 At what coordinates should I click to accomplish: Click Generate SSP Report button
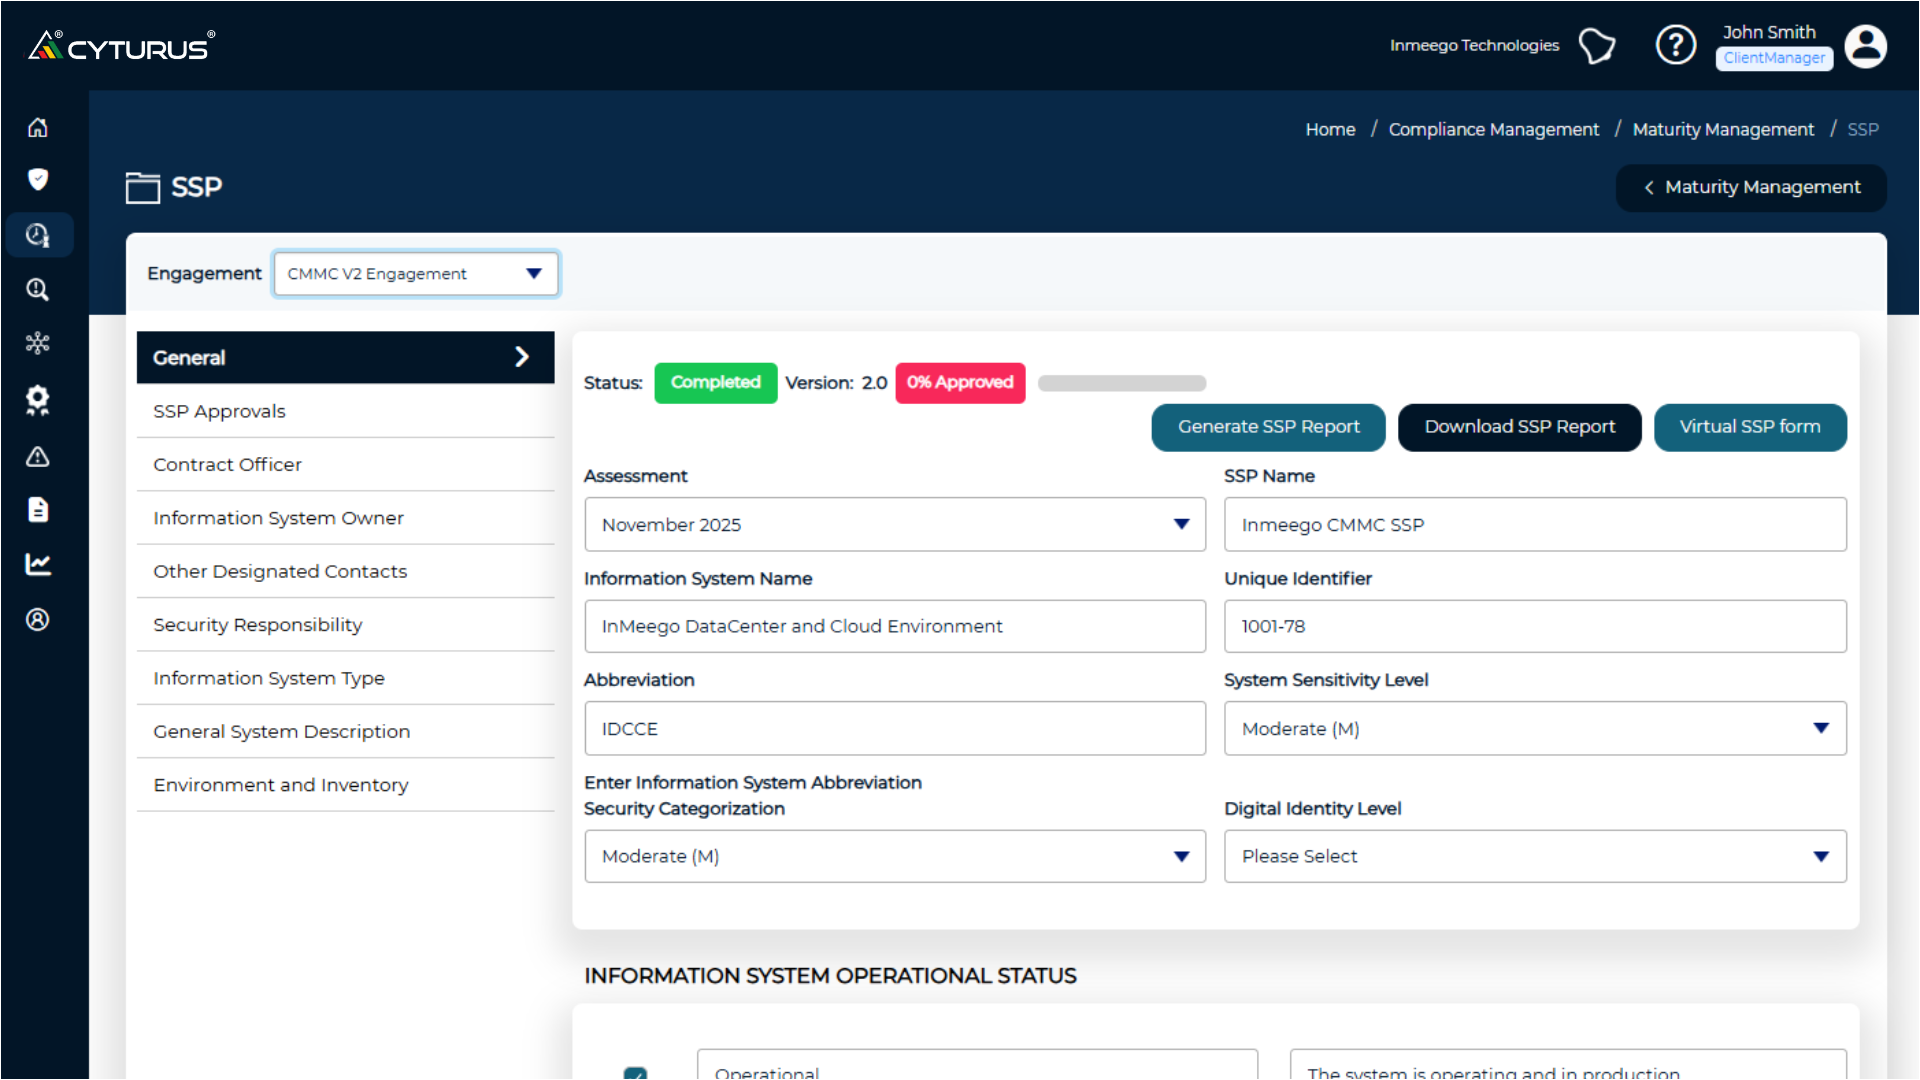click(x=1268, y=427)
